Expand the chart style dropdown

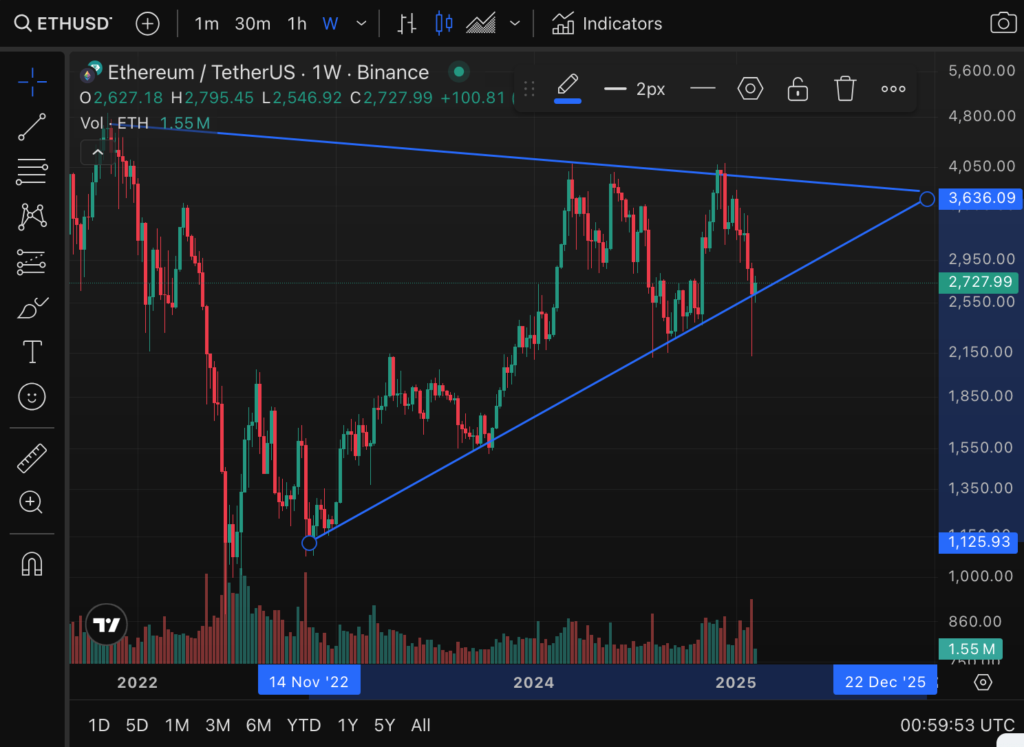tap(515, 24)
